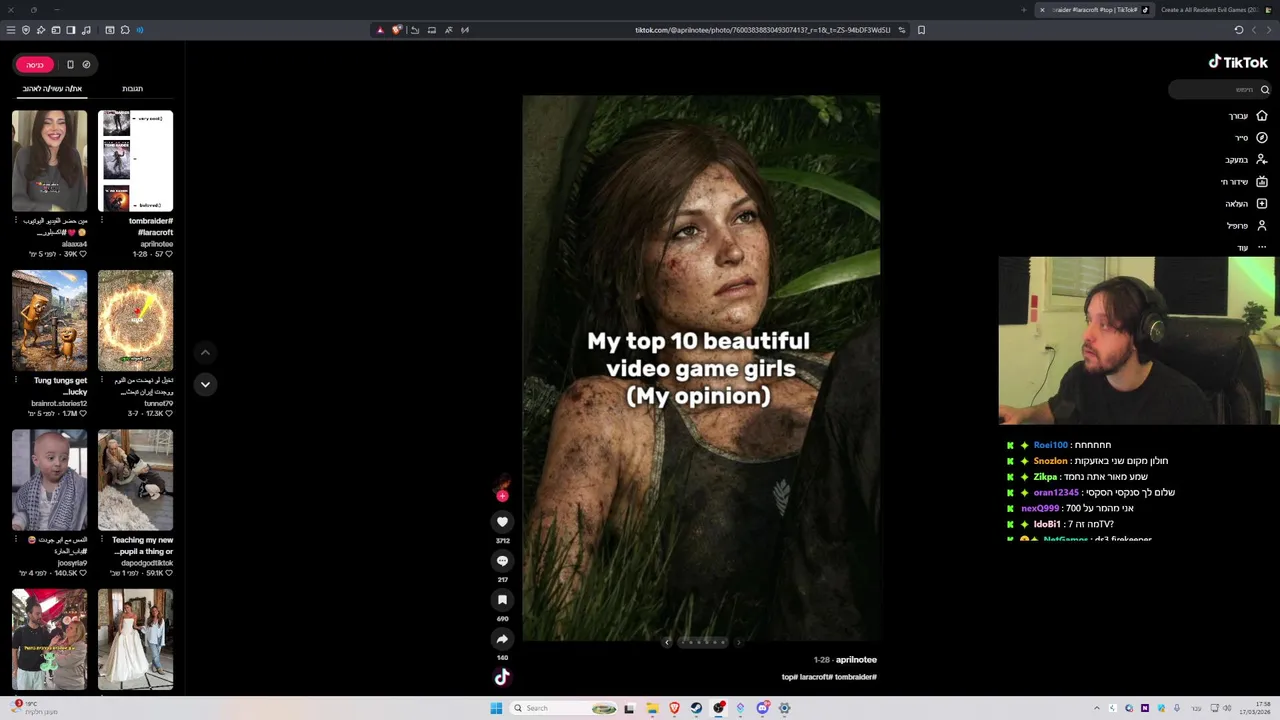Select the TikTok laracroft browser tab

tap(1095, 10)
